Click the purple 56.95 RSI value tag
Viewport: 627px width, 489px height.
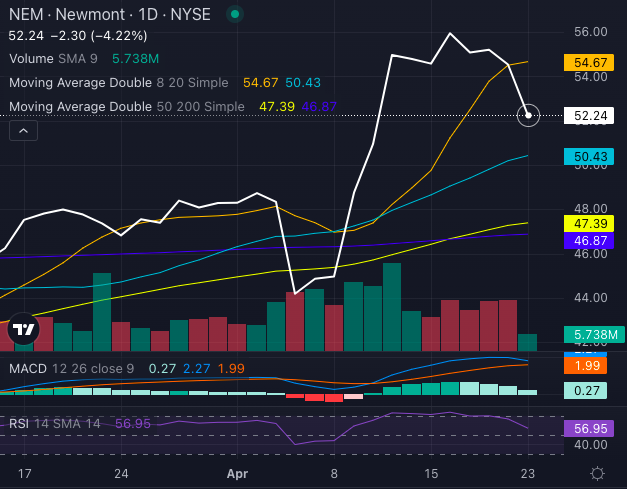pyautogui.click(x=591, y=428)
